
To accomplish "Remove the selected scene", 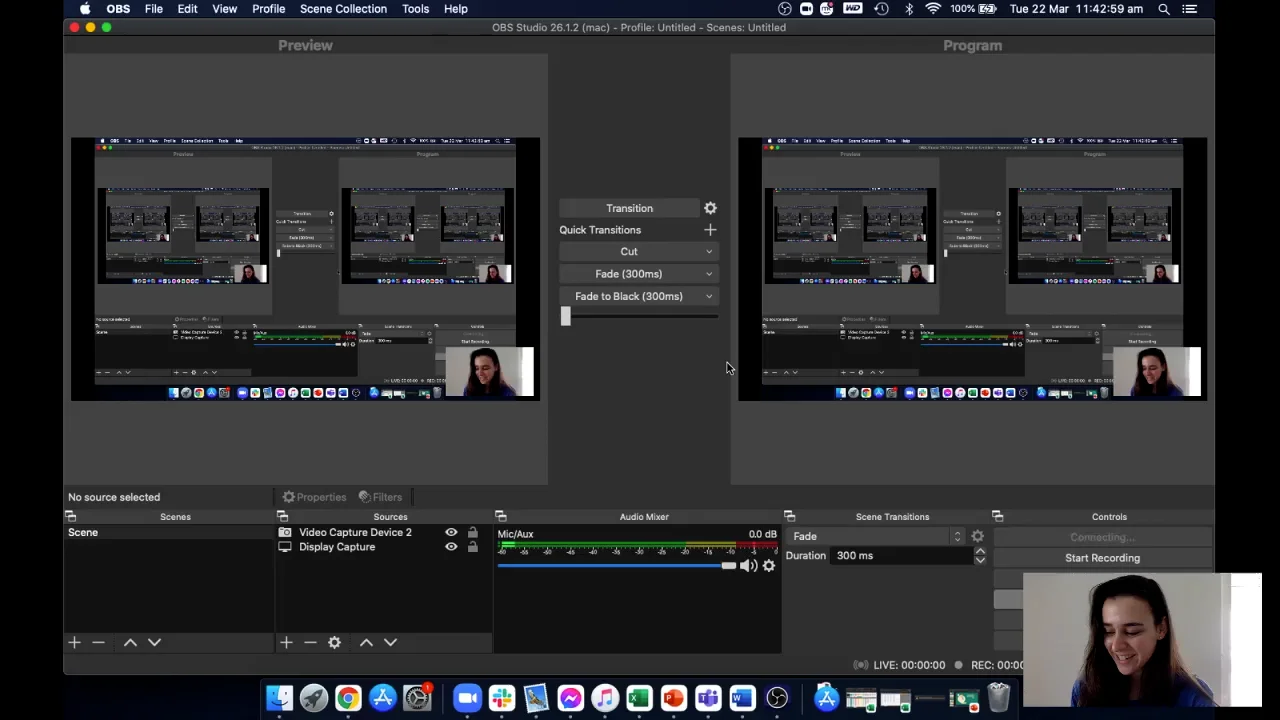I will [98, 642].
